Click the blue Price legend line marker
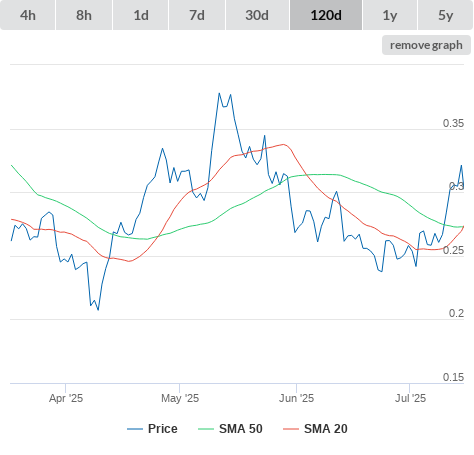This screenshot has width=474, height=455. tap(135, 429)
